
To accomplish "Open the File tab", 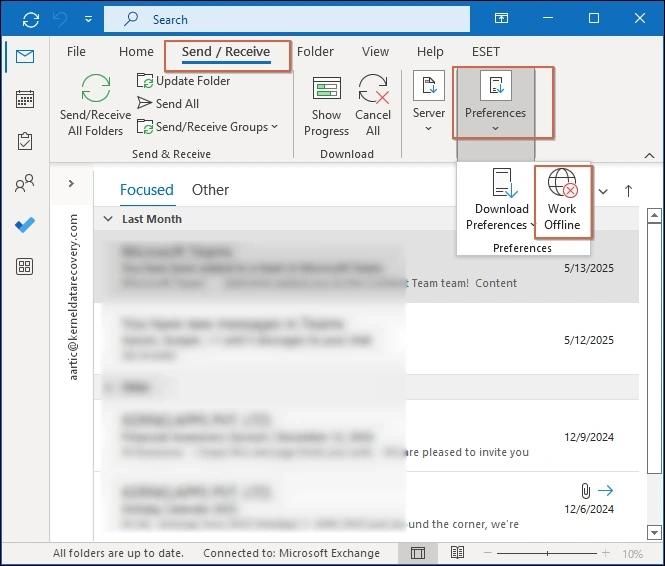I will (76, 52).
